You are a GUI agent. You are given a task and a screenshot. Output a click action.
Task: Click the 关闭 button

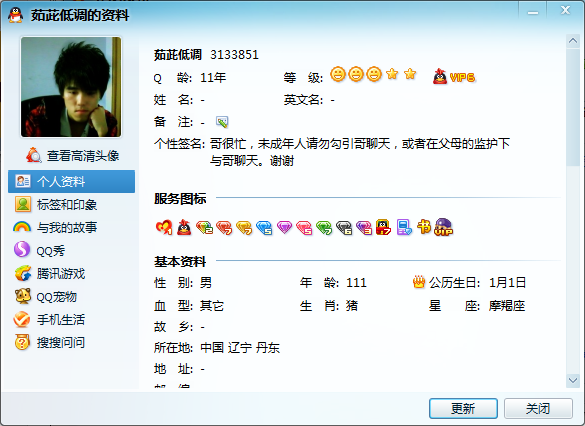538,408
